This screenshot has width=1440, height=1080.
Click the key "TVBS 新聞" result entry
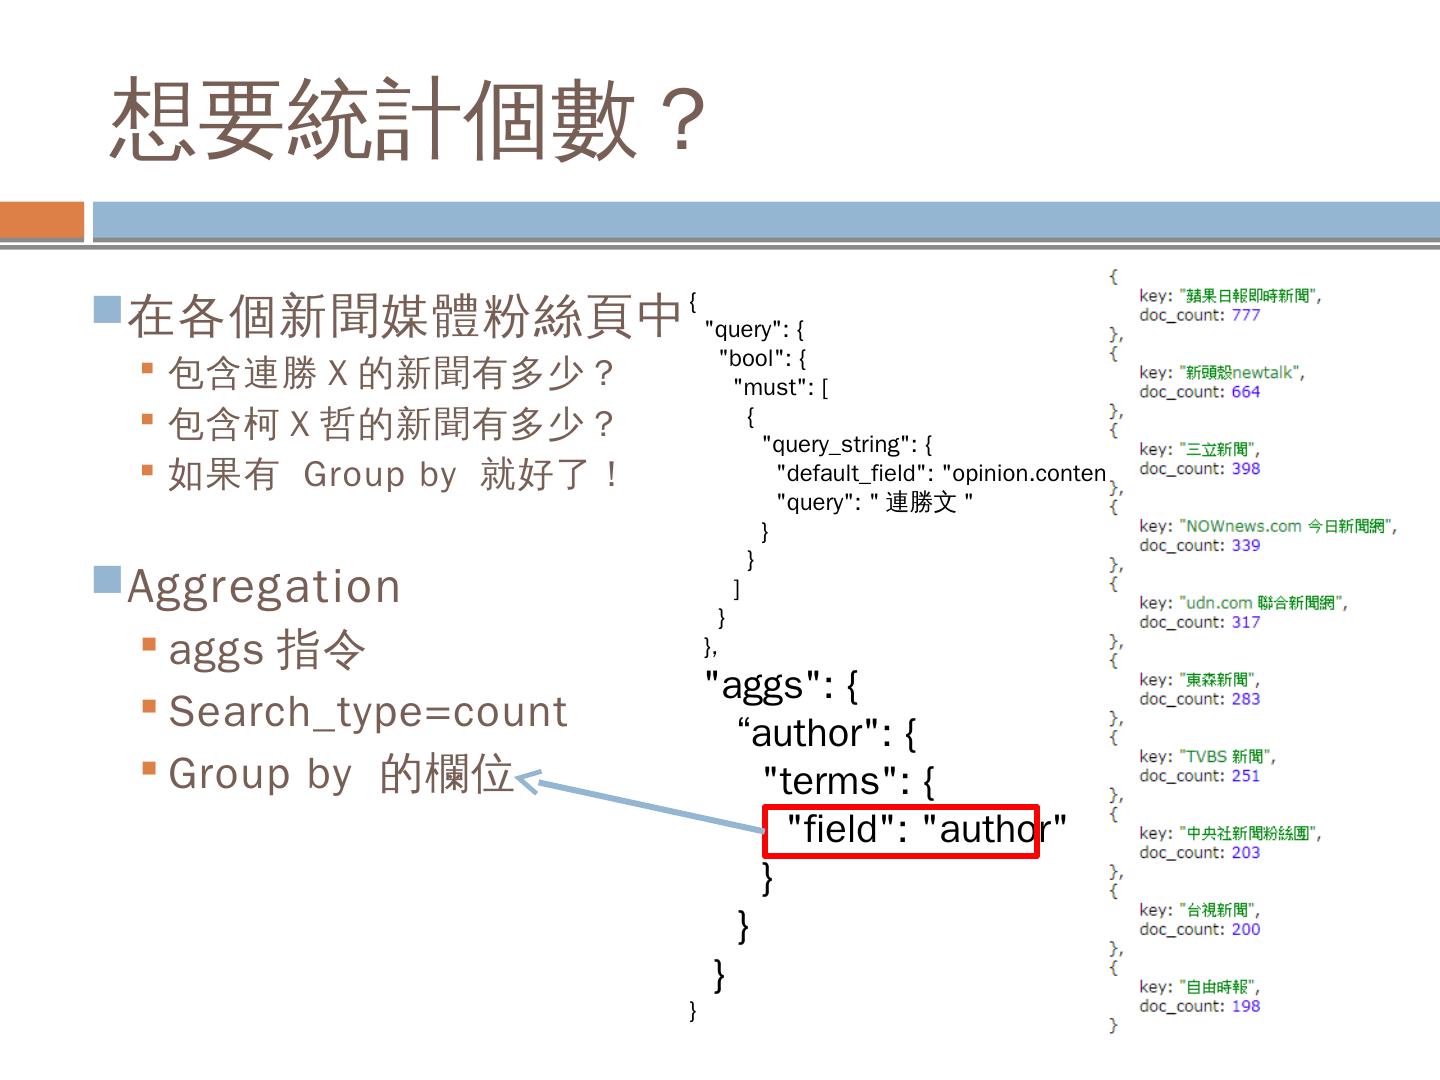(x=1207, y=757)
